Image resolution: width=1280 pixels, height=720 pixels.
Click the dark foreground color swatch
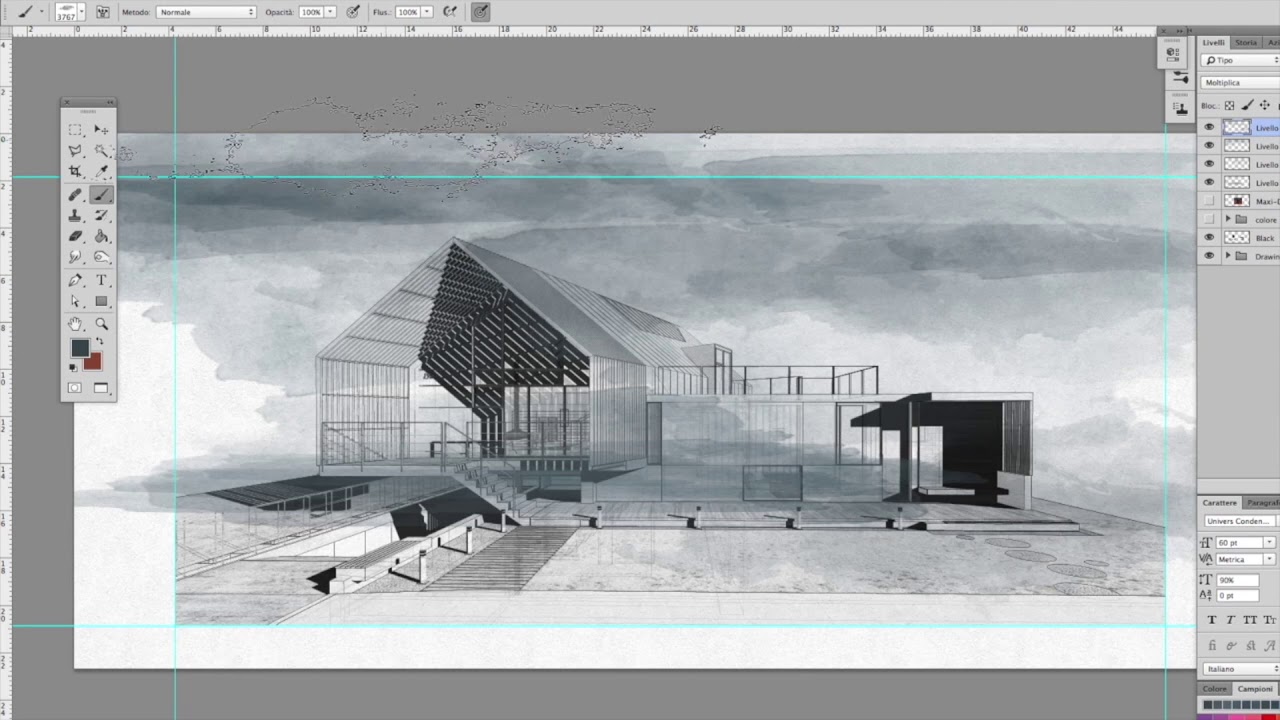(x=80, y=348)
